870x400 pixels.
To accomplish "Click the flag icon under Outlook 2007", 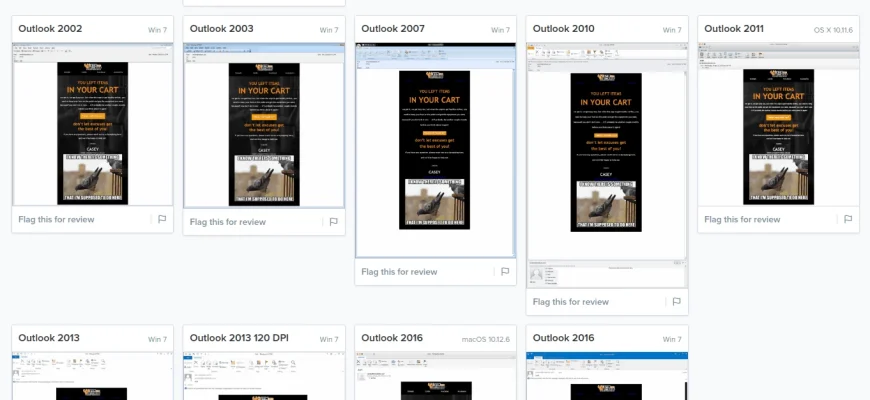I will tap(505, 271).
